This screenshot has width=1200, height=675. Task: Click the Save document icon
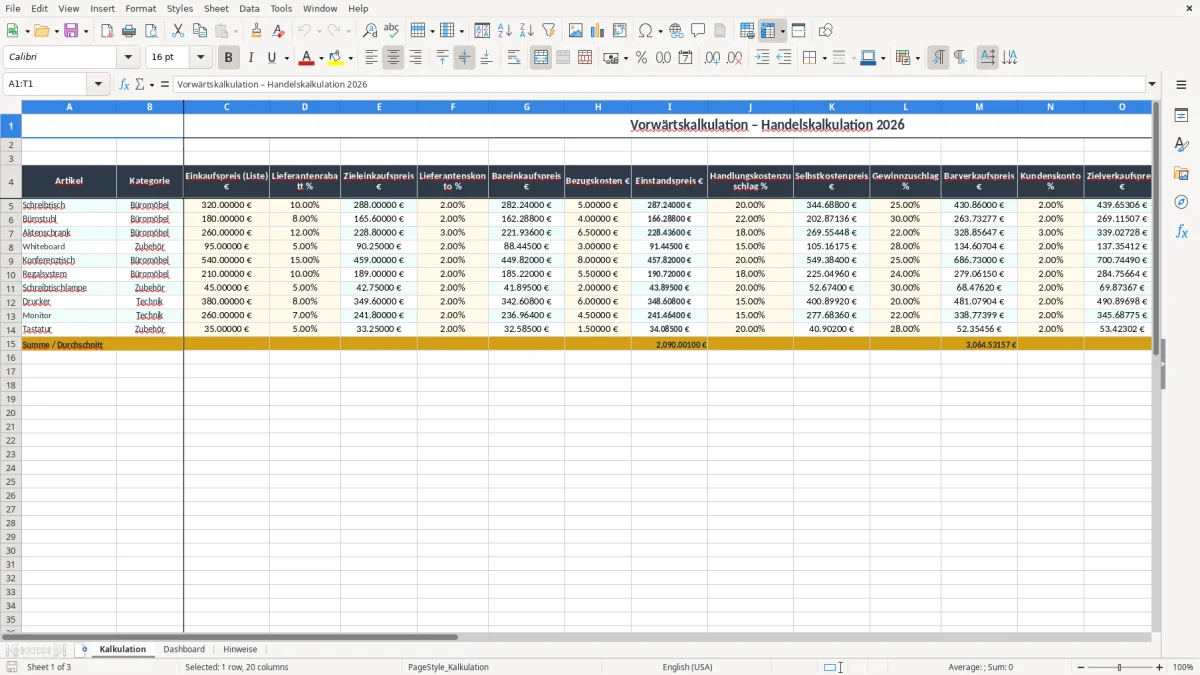point(71,31)
